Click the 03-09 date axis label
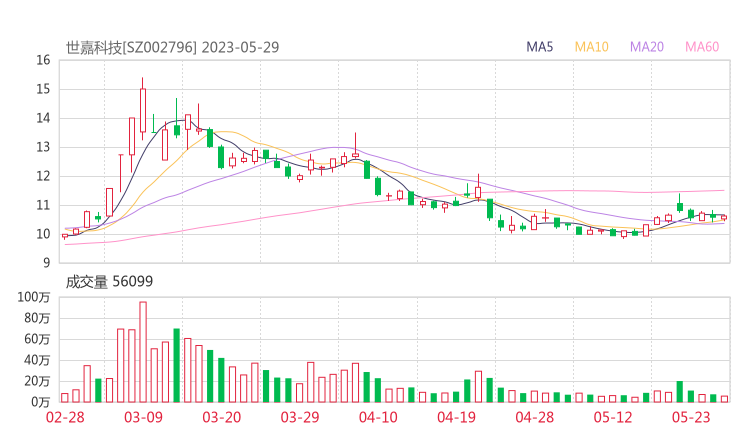This screenshot has width=740, height=440. click(143, 417)
